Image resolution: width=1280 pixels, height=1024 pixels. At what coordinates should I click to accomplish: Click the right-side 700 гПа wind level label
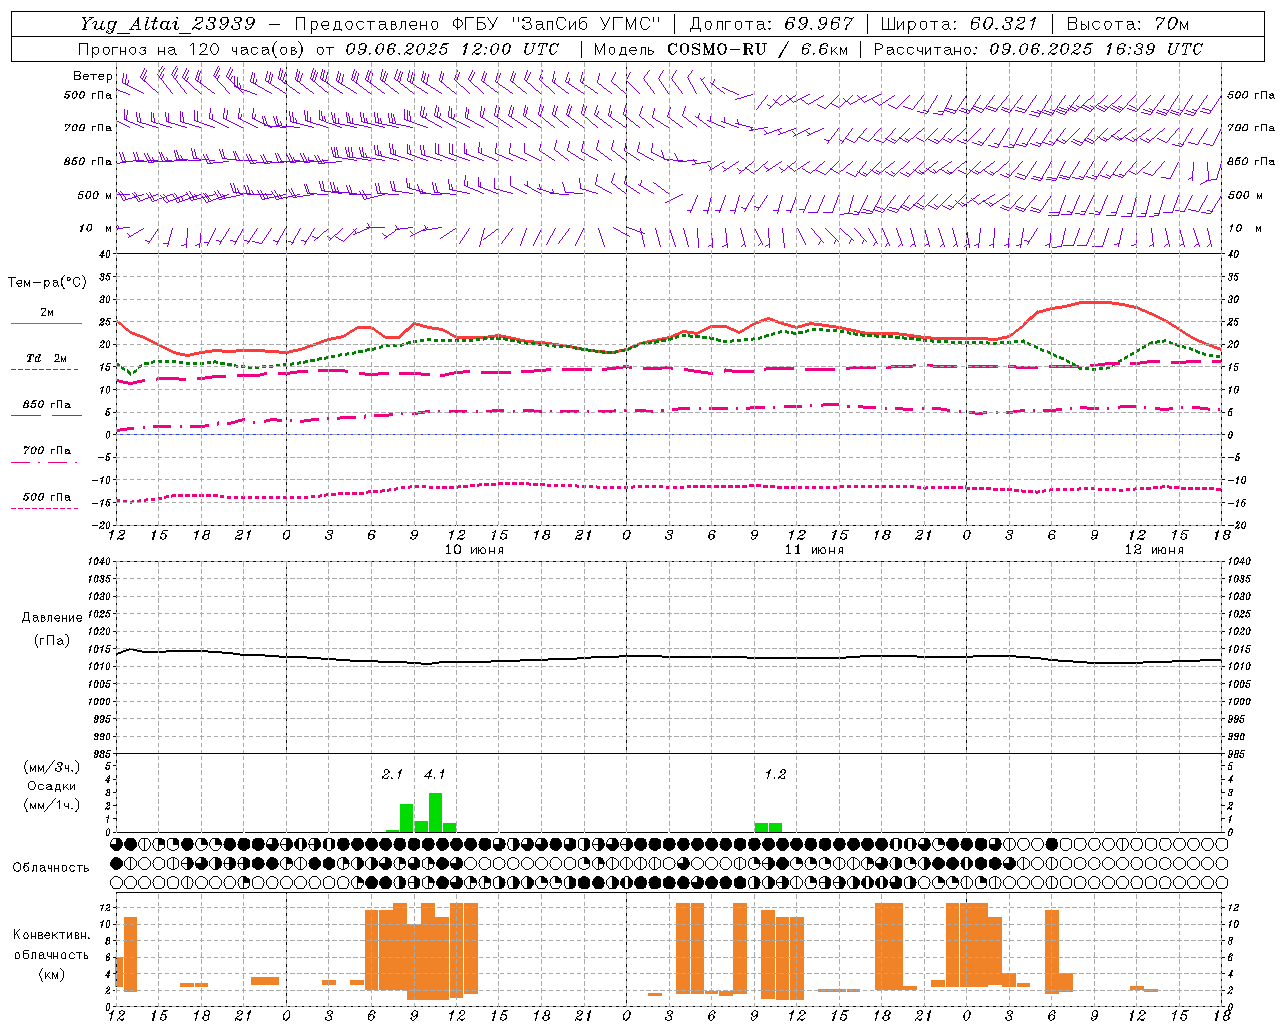coord(1251,128)
